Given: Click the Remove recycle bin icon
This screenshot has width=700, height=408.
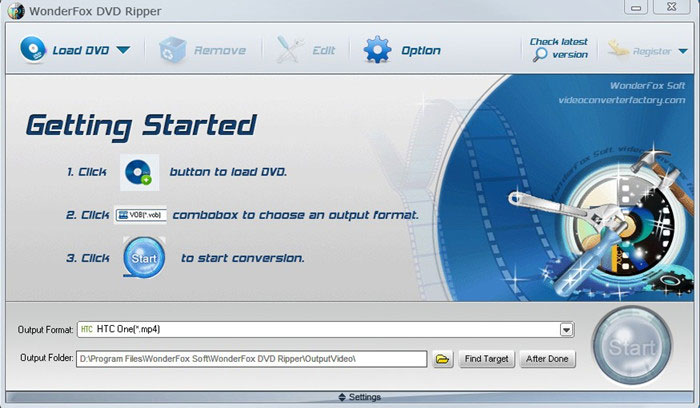Looking at the screenshot, I should coord(172,50).
